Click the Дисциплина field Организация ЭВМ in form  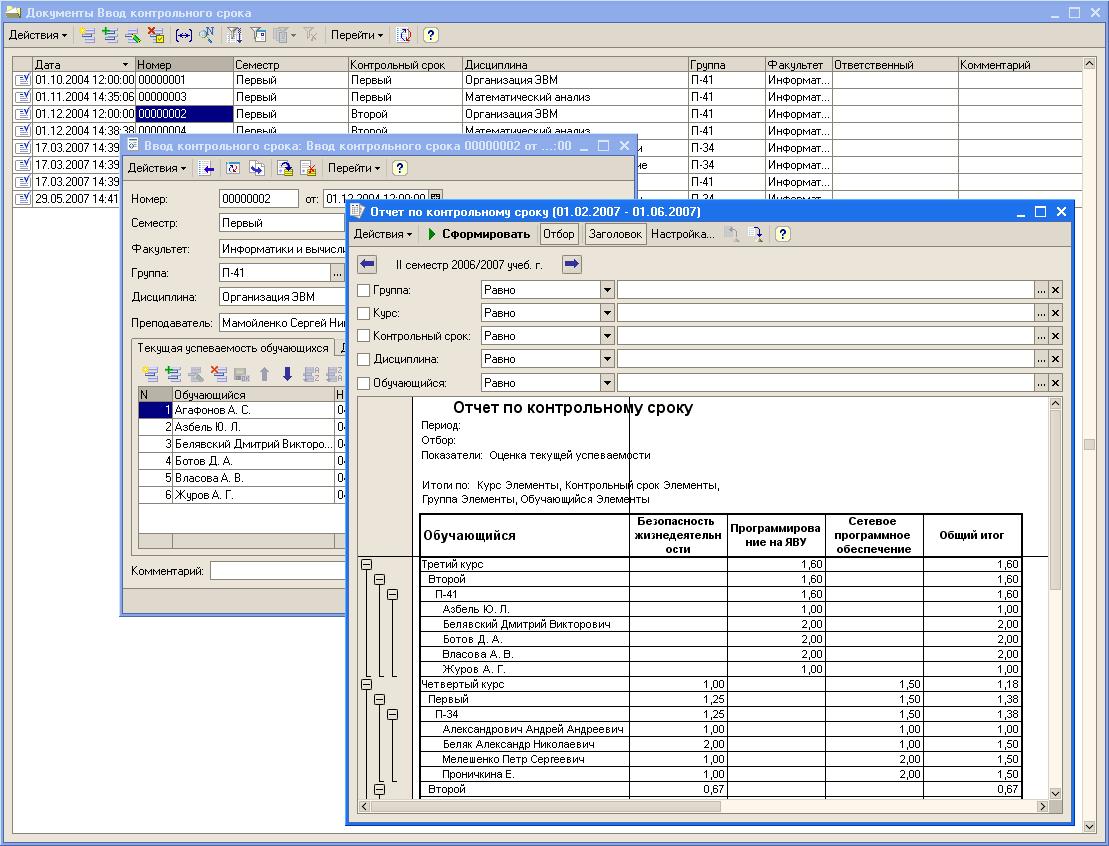[x=282, y=297]
